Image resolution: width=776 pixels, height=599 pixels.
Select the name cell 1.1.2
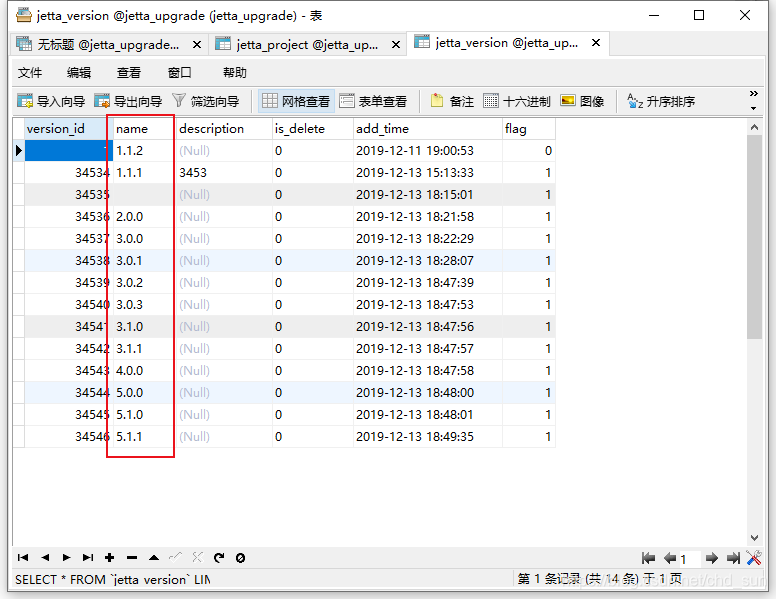pyautogui.click(x=144, y=150)
